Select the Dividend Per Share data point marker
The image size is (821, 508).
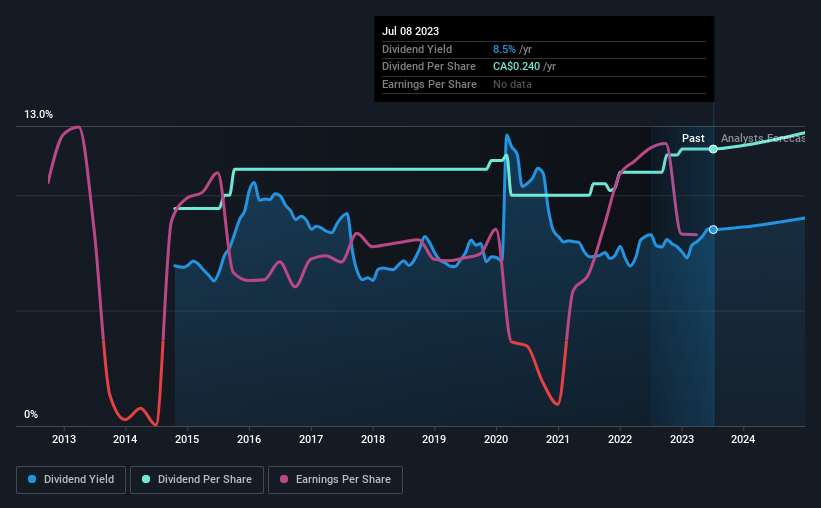[x=713, y=149]
